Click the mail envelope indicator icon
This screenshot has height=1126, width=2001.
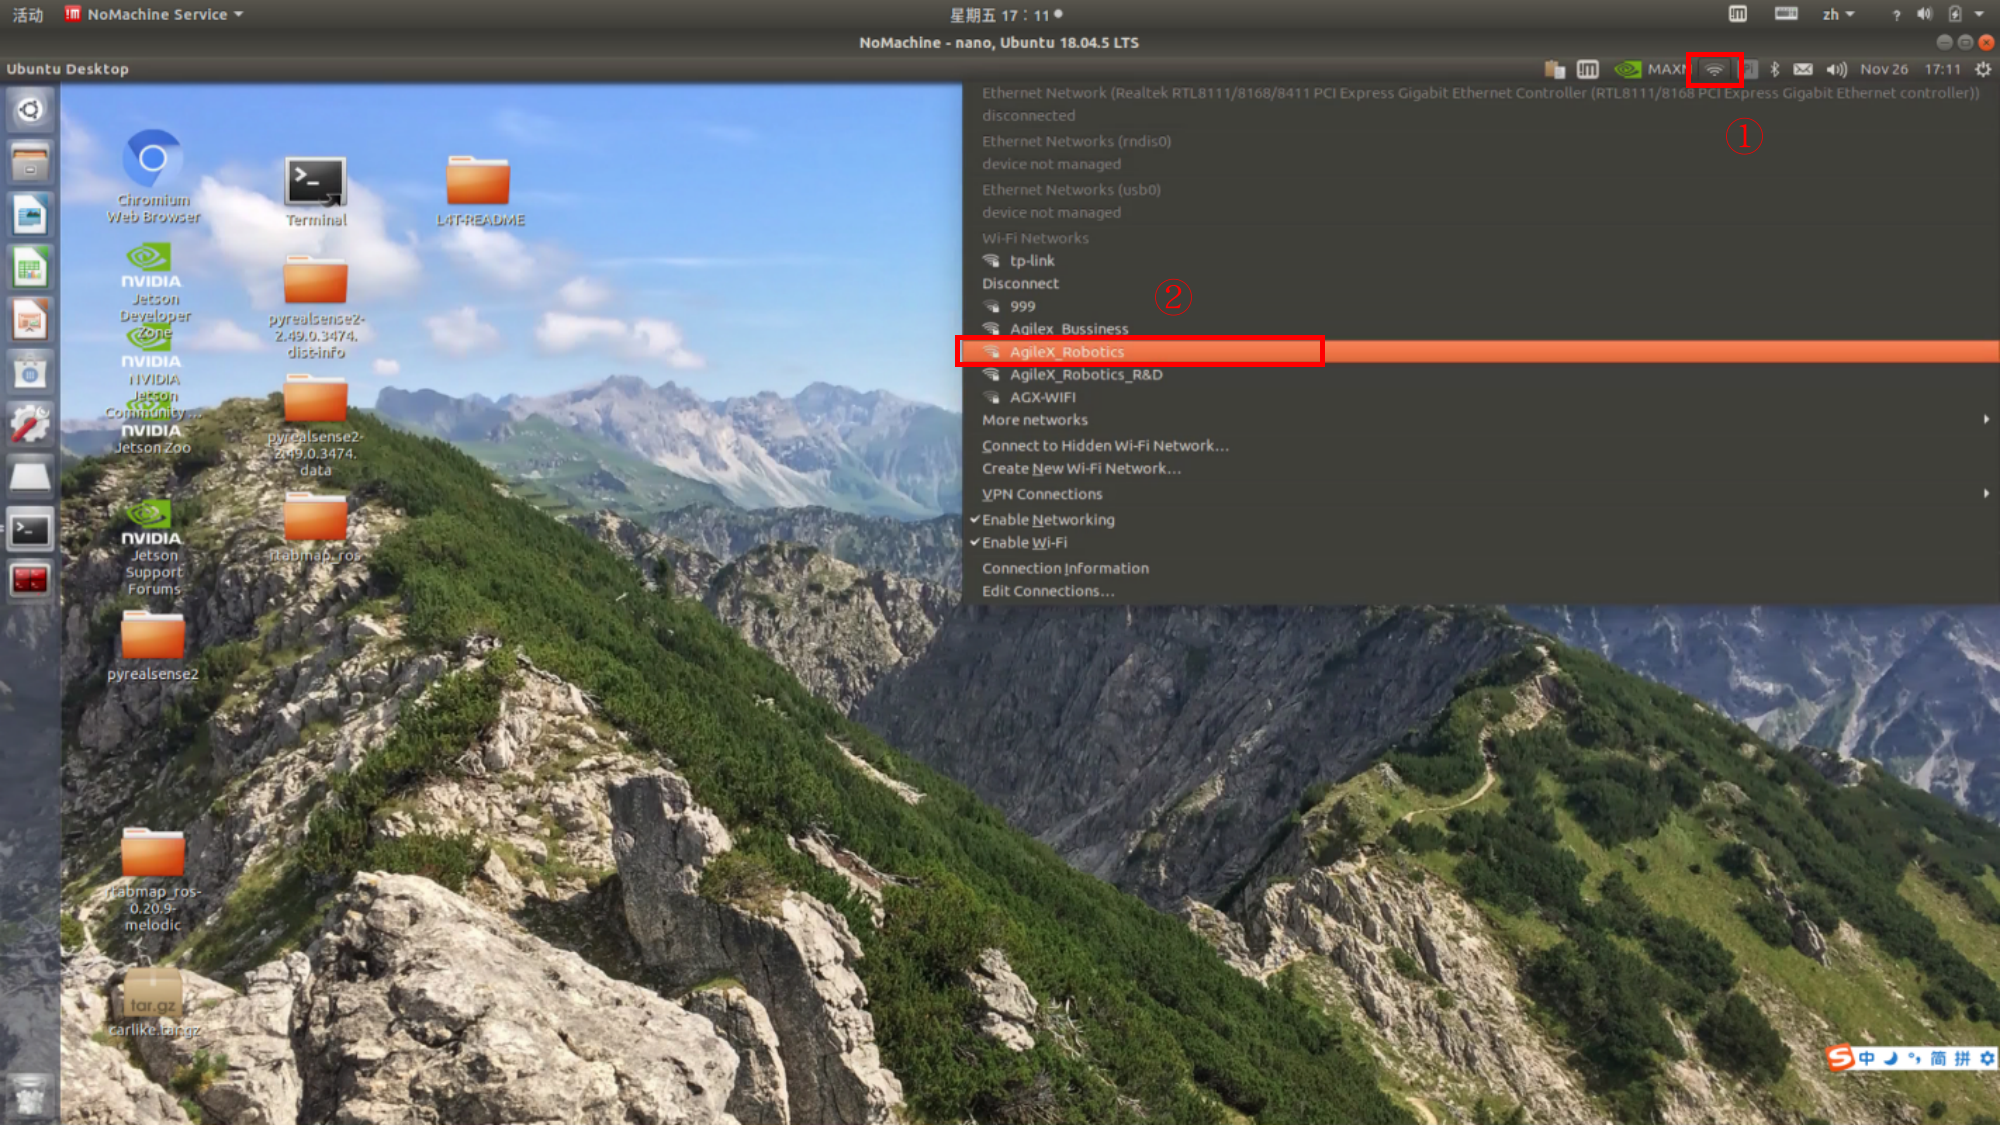(1802, 69)
